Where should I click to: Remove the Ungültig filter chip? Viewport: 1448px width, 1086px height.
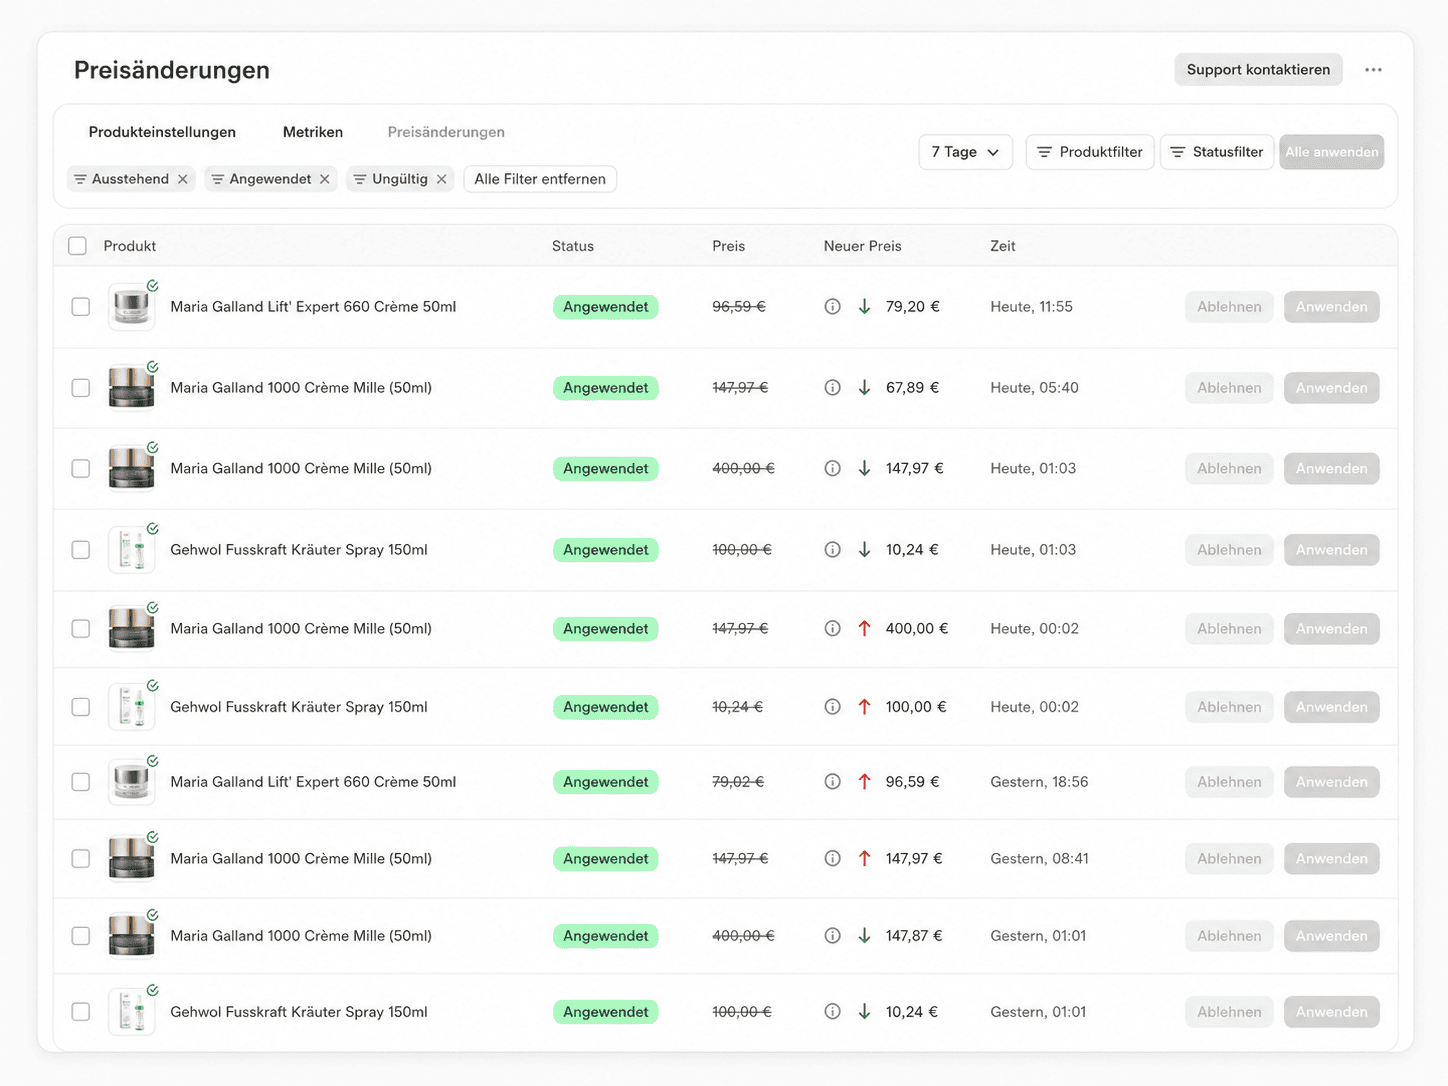point(442,179)
